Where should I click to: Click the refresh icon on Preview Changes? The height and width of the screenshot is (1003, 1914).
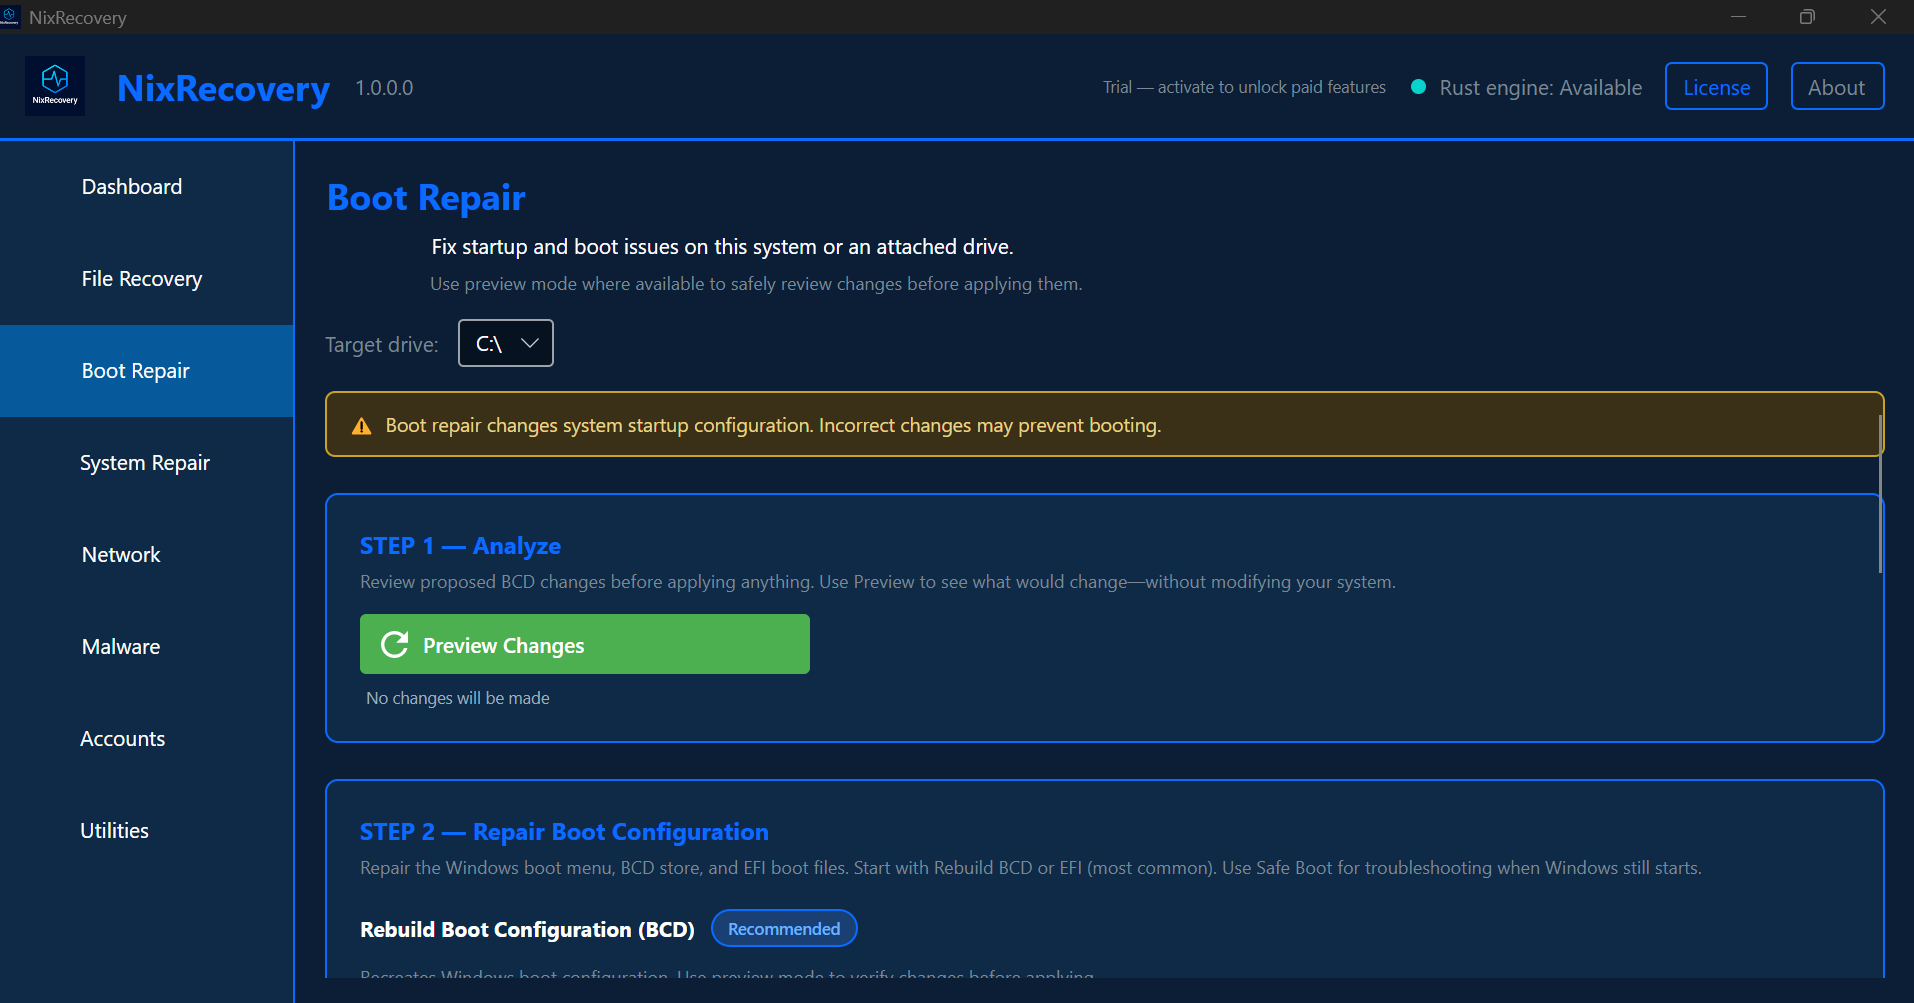pos(395,644)
